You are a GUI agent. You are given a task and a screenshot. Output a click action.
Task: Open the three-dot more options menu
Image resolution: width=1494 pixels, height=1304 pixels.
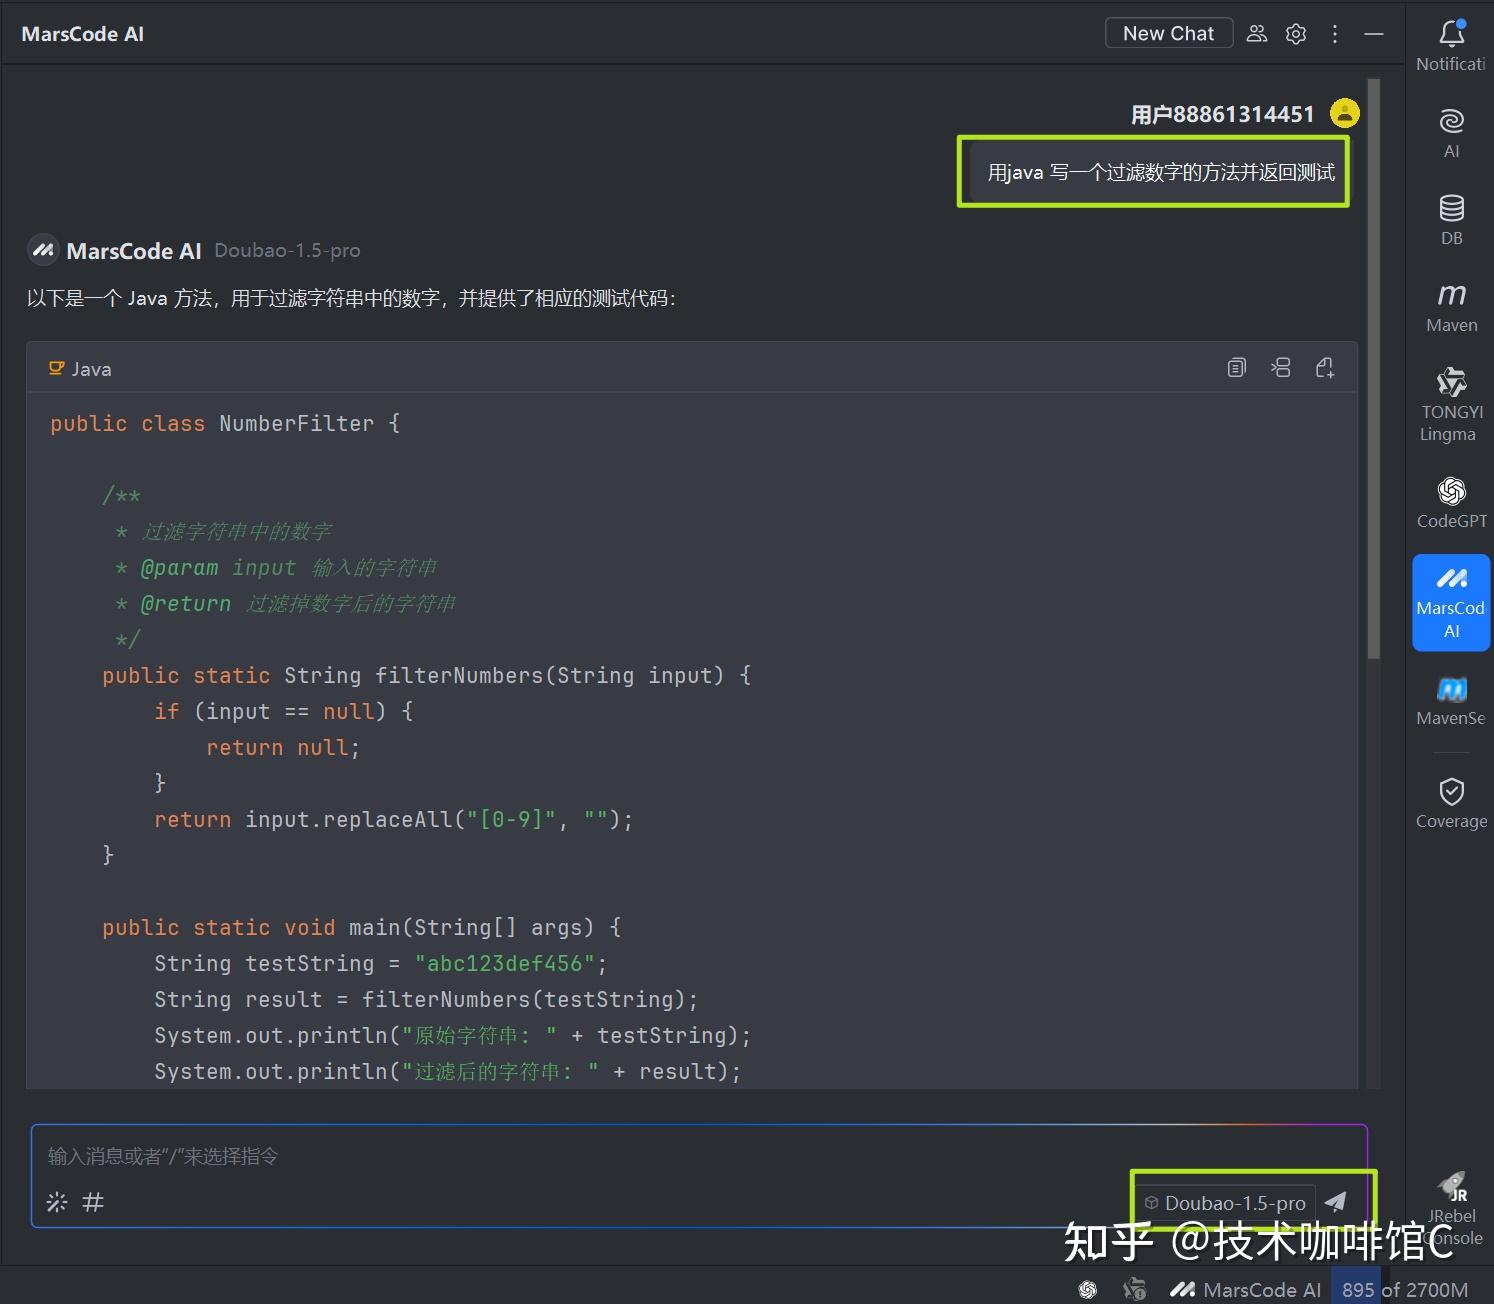(1335, 34)
